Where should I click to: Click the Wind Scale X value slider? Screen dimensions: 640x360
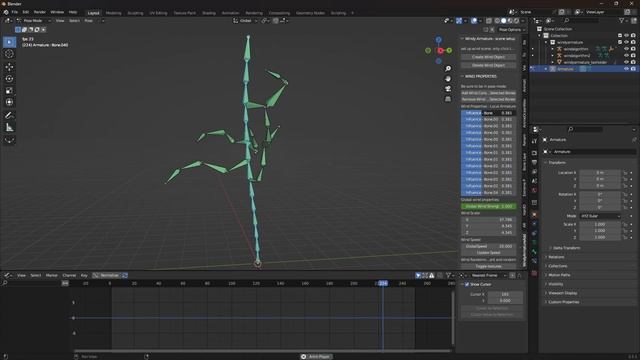coord(488,220)
